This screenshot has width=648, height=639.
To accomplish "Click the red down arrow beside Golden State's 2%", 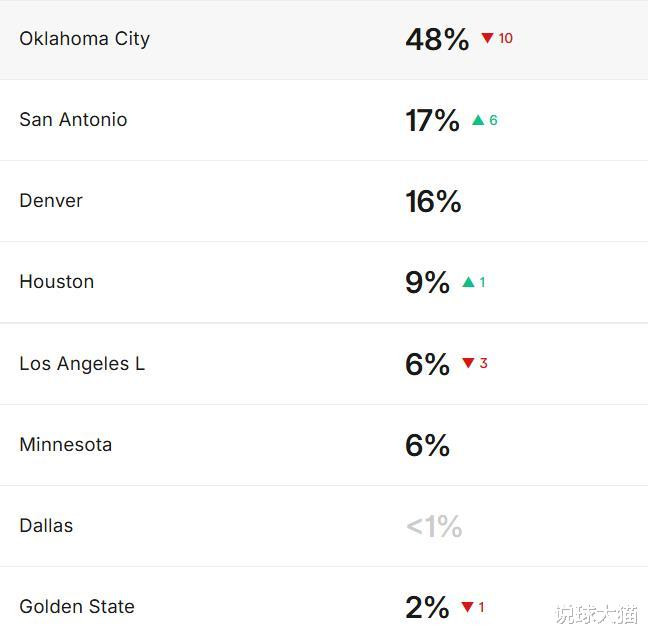I will coord(467,607).
